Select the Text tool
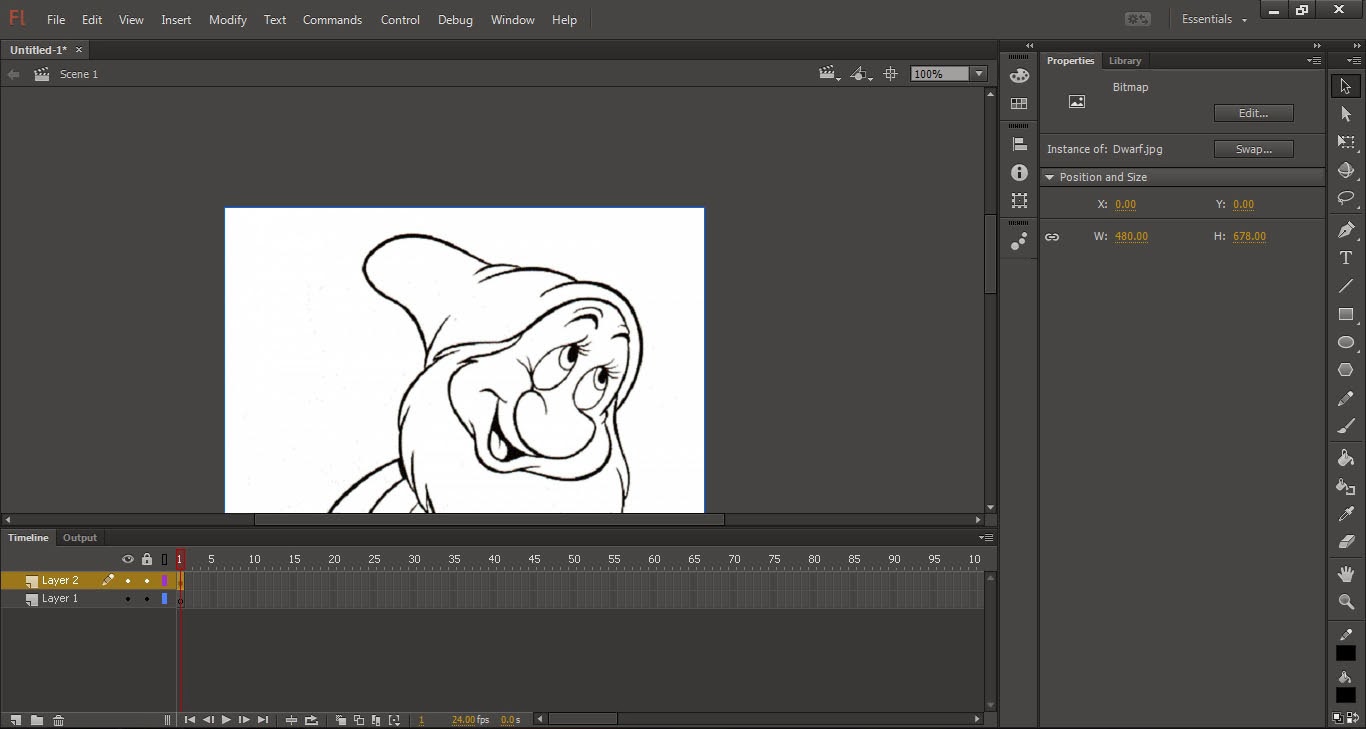Image resolution: width=1366 pixels, height=729 pixels. click(x=1346, y=258)
